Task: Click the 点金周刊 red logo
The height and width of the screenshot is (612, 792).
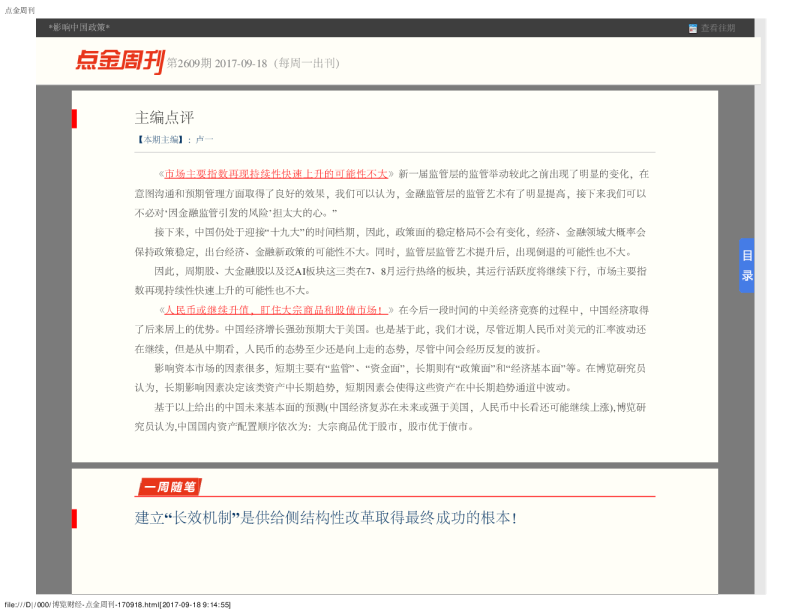Action: [x=120, y=62]
